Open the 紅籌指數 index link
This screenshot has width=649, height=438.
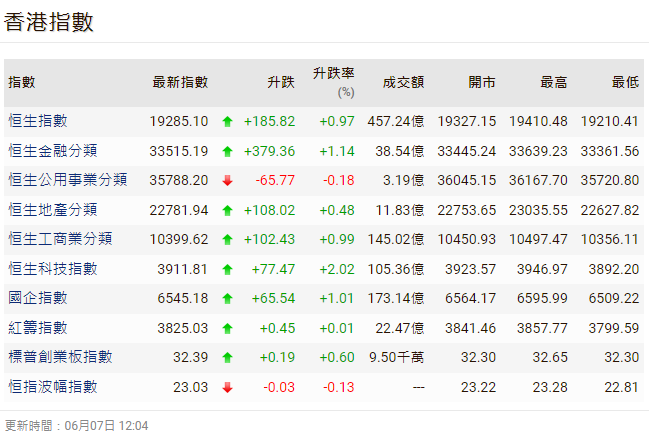point(38,328)
